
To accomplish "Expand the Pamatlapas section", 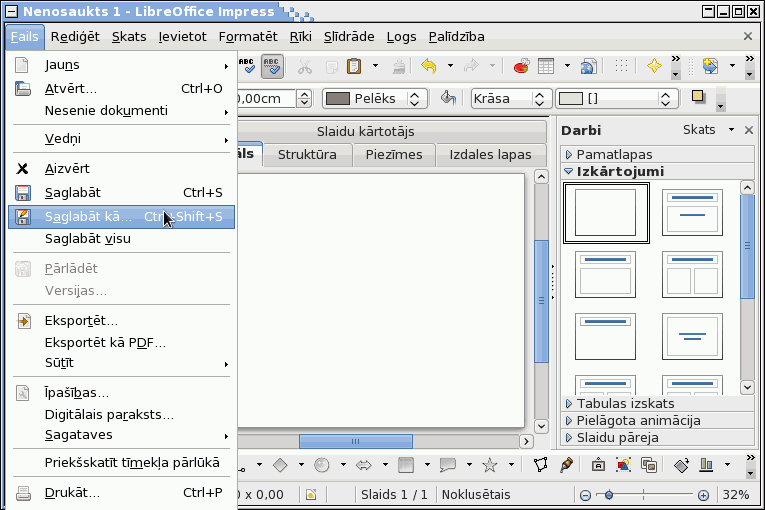I will (x=657, y=155).
